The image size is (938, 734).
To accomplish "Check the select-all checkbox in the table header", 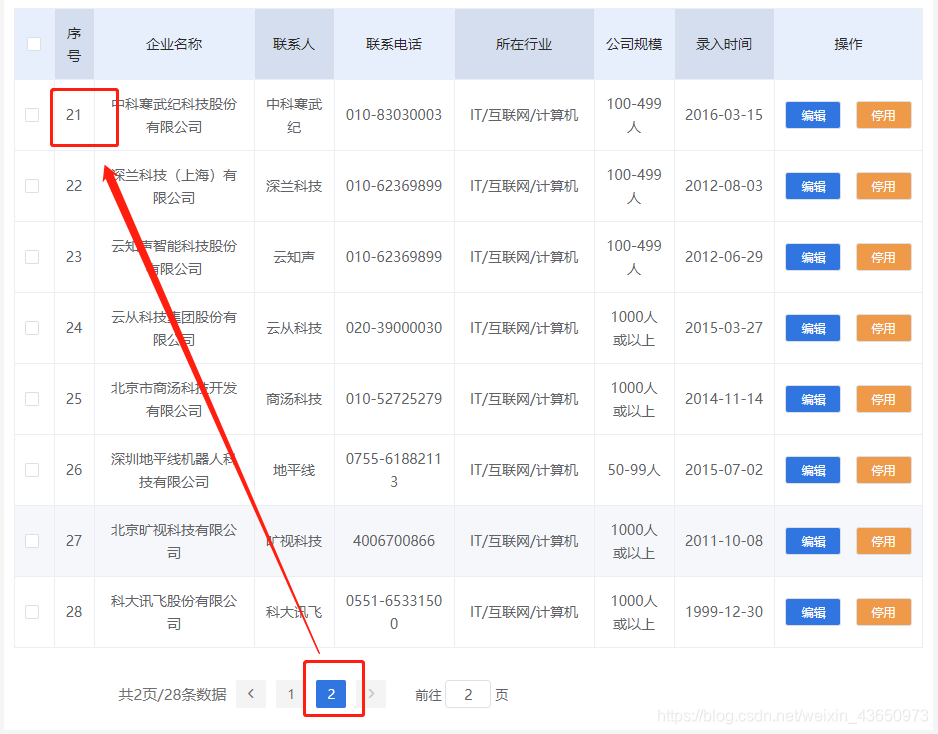I will (33, 44).
